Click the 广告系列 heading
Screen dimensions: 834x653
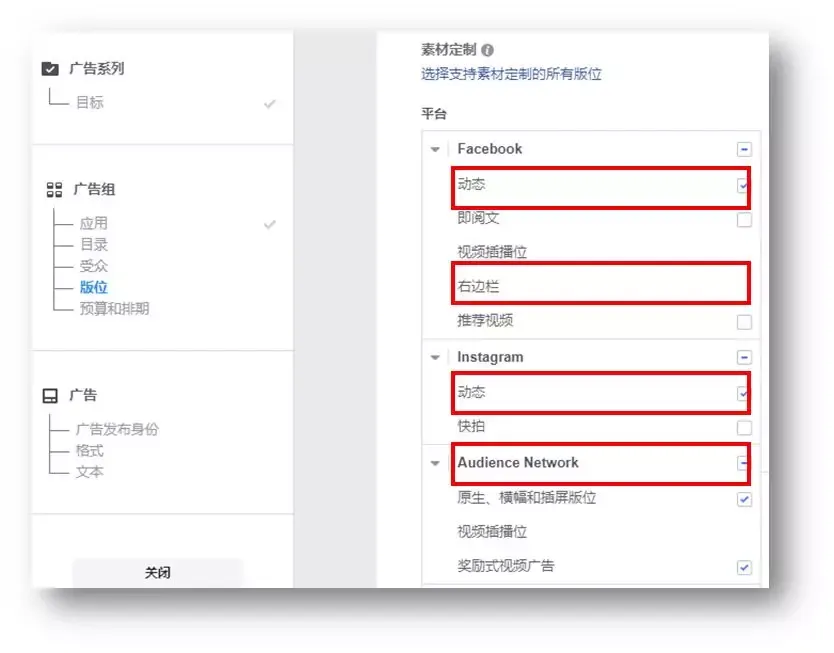coord(97,69)
